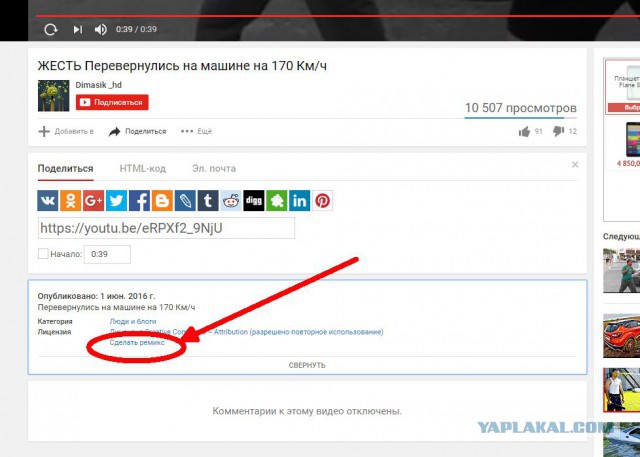Share to Facebook

pyautogui.click(x=139, y=200)
